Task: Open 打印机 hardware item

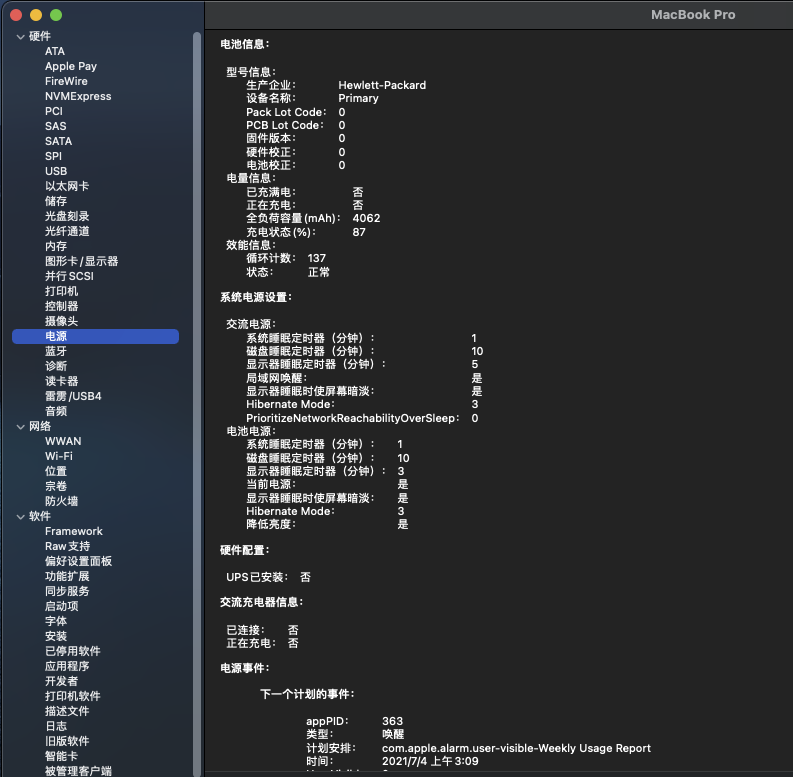Action: coord(61,291)
